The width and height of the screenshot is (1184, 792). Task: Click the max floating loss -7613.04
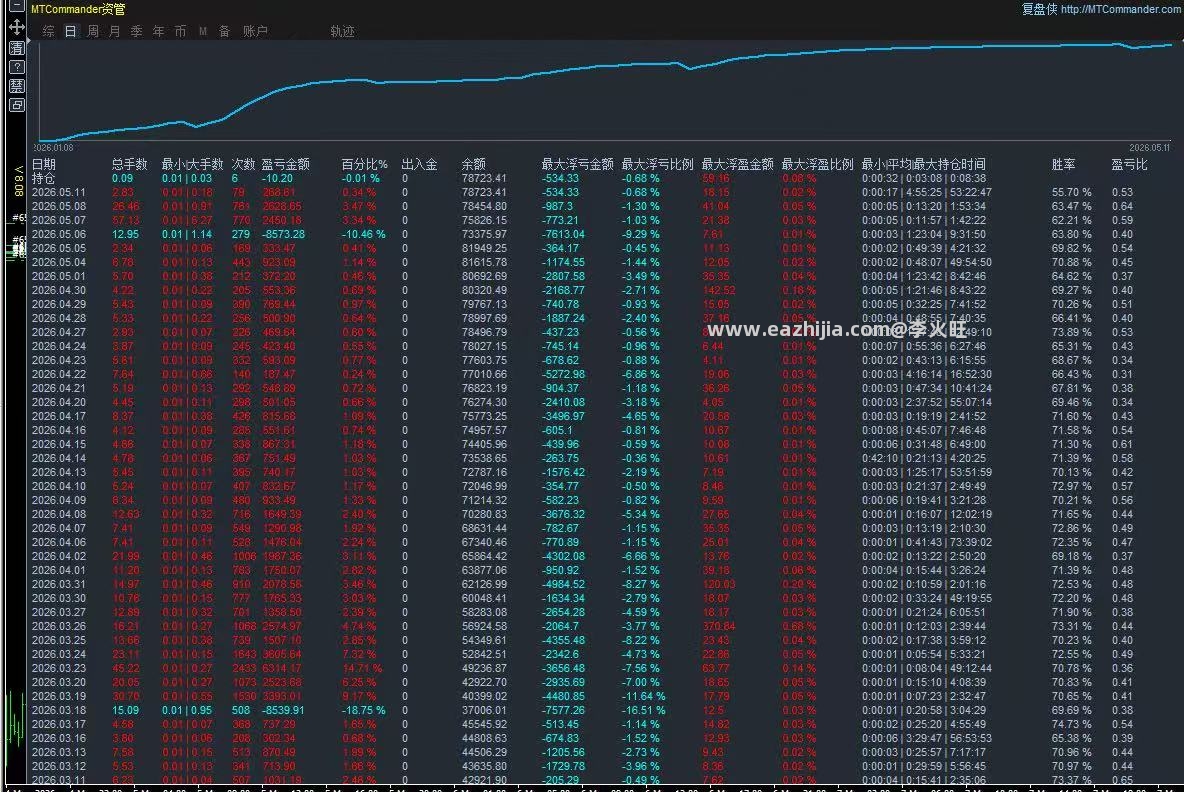pyautogui.click(x=563, y=234)
